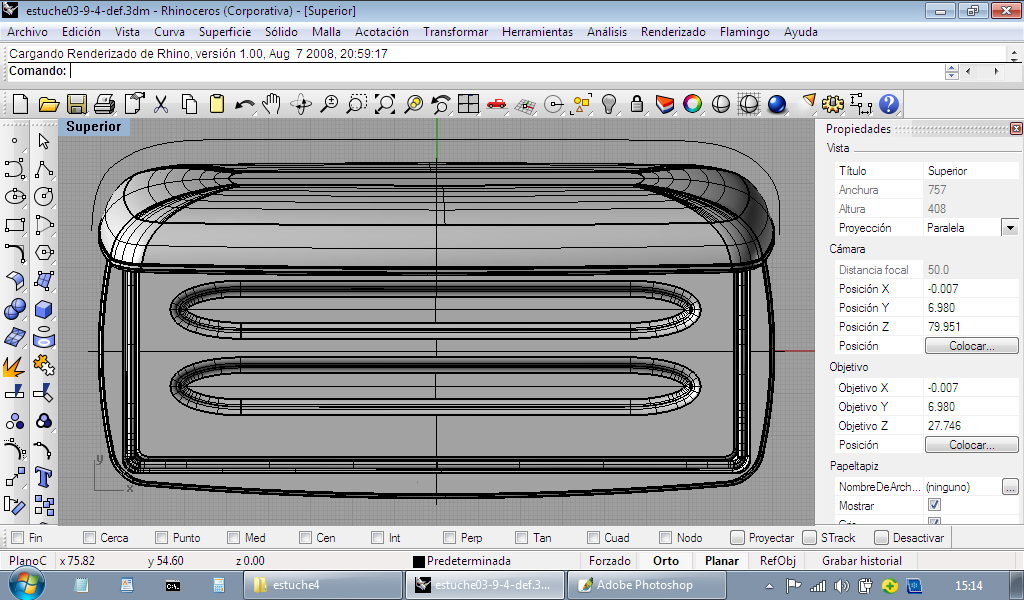Uncheck the Mostrar wallpaper checkbox
Viewport: 1024px width, 600px height.
point(934,505)
